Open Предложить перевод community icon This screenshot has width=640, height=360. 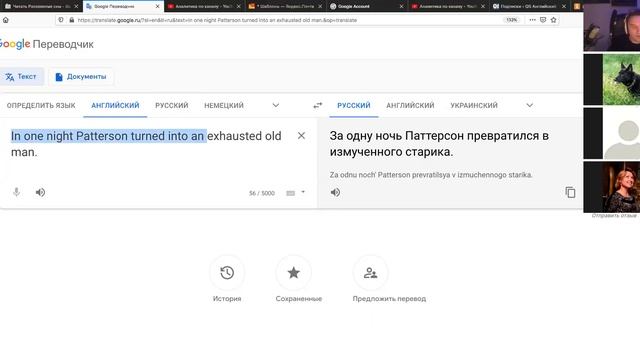[x=370, y=273]
